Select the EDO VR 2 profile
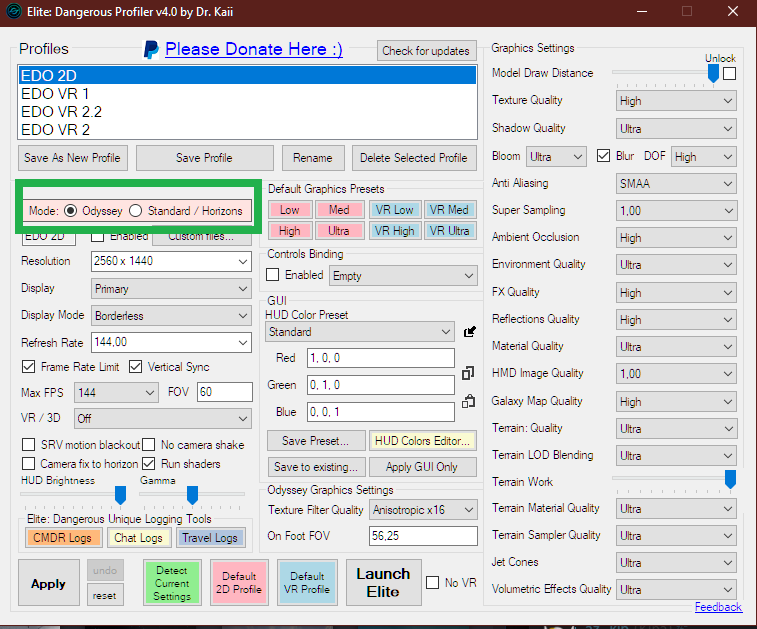The width and height of the screenshot is (757, 629). (247, 129)
